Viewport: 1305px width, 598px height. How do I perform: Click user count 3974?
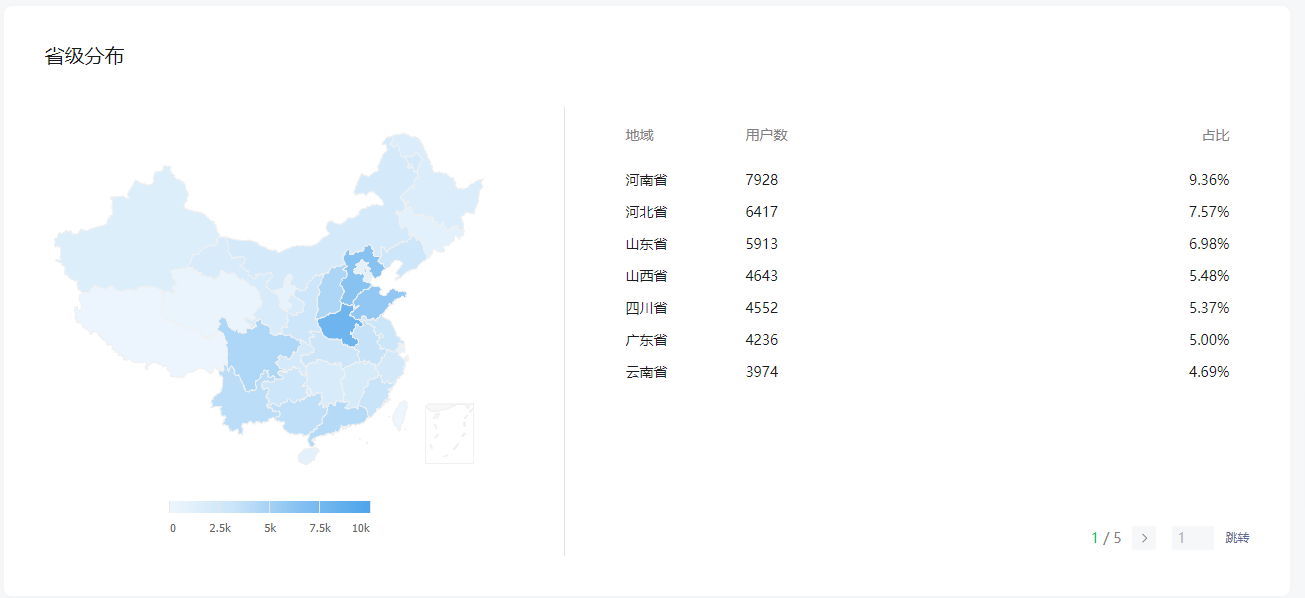click(762, 372)
